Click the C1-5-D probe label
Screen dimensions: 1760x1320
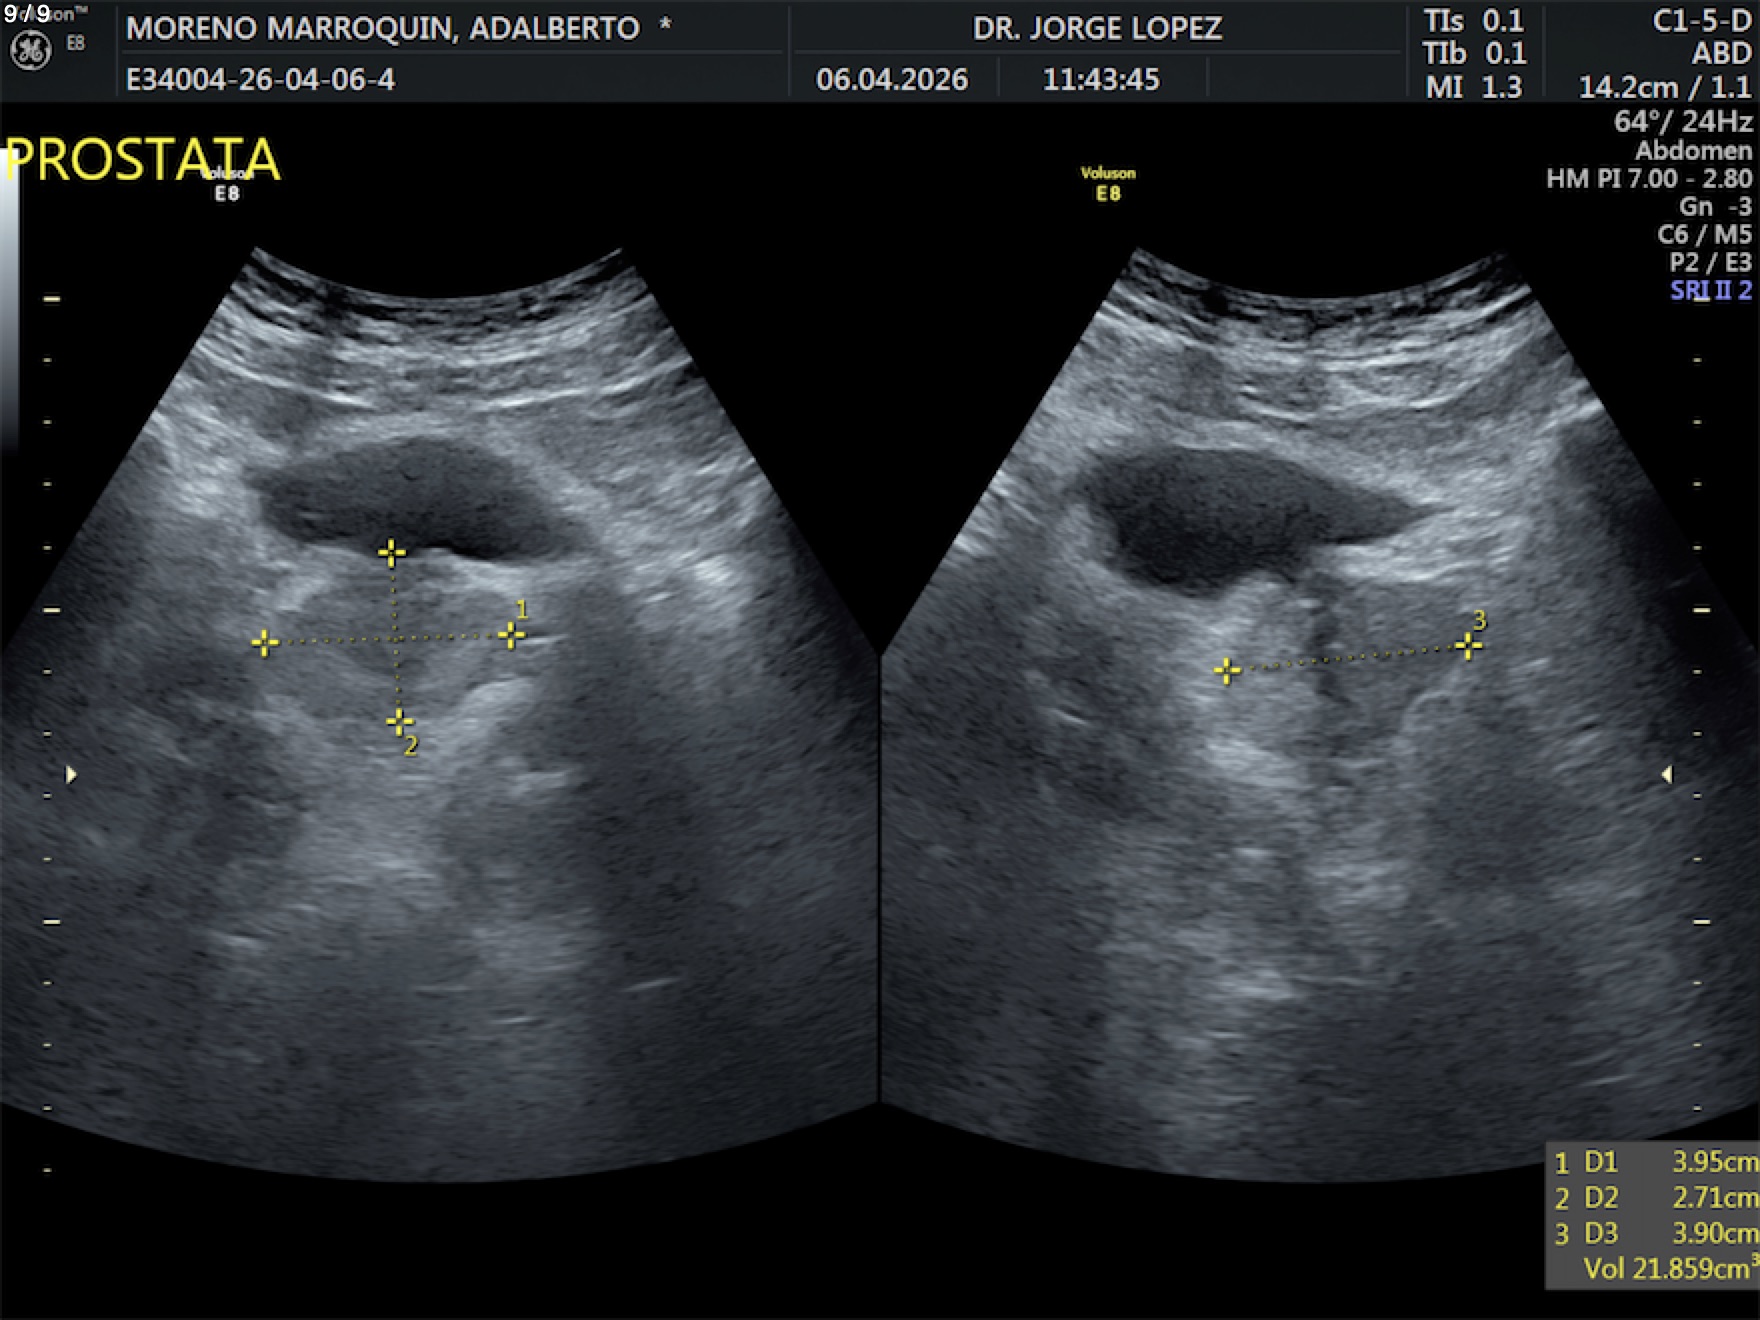1701,21
